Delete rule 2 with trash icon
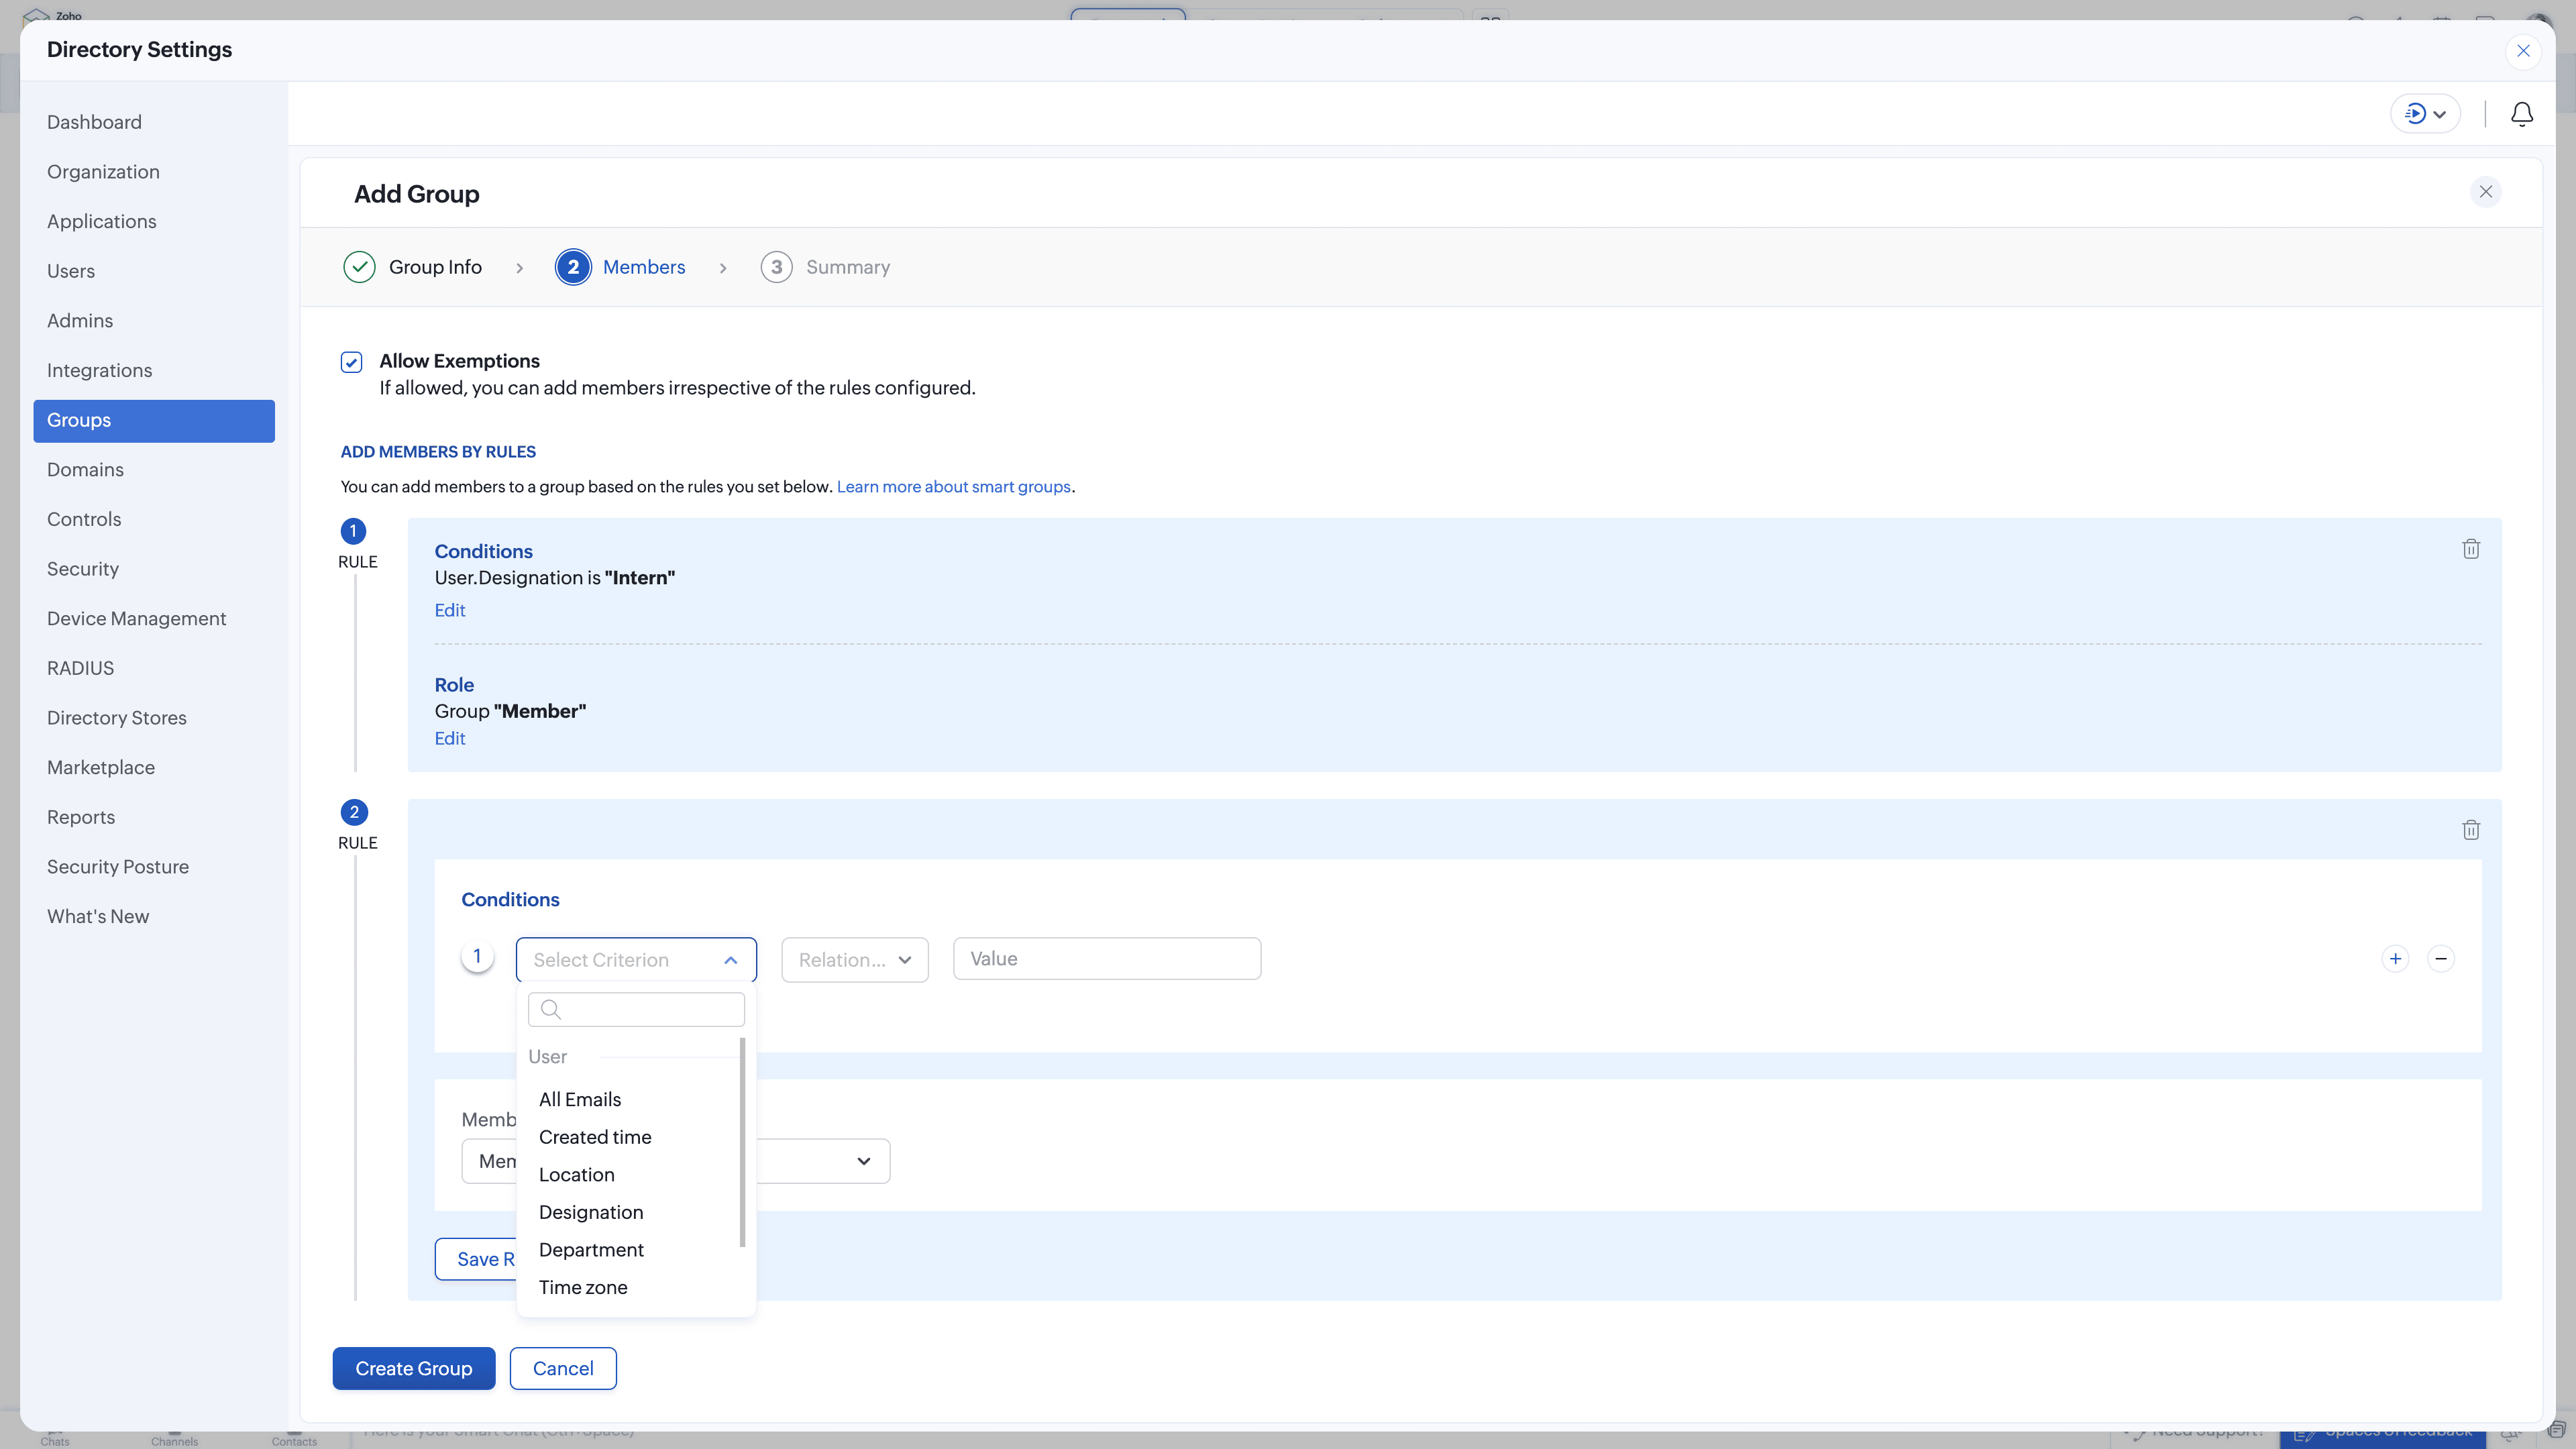The image size is (2576, 1449). click(2470, 830)
